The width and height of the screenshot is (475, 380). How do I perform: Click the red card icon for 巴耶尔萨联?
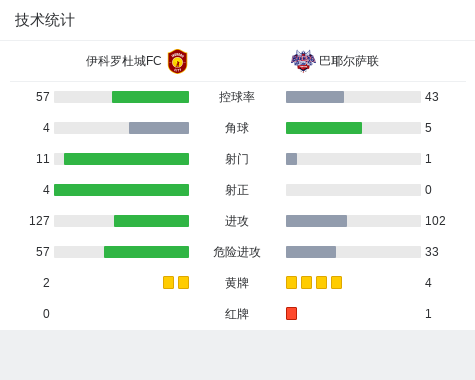tap(291, 314)
